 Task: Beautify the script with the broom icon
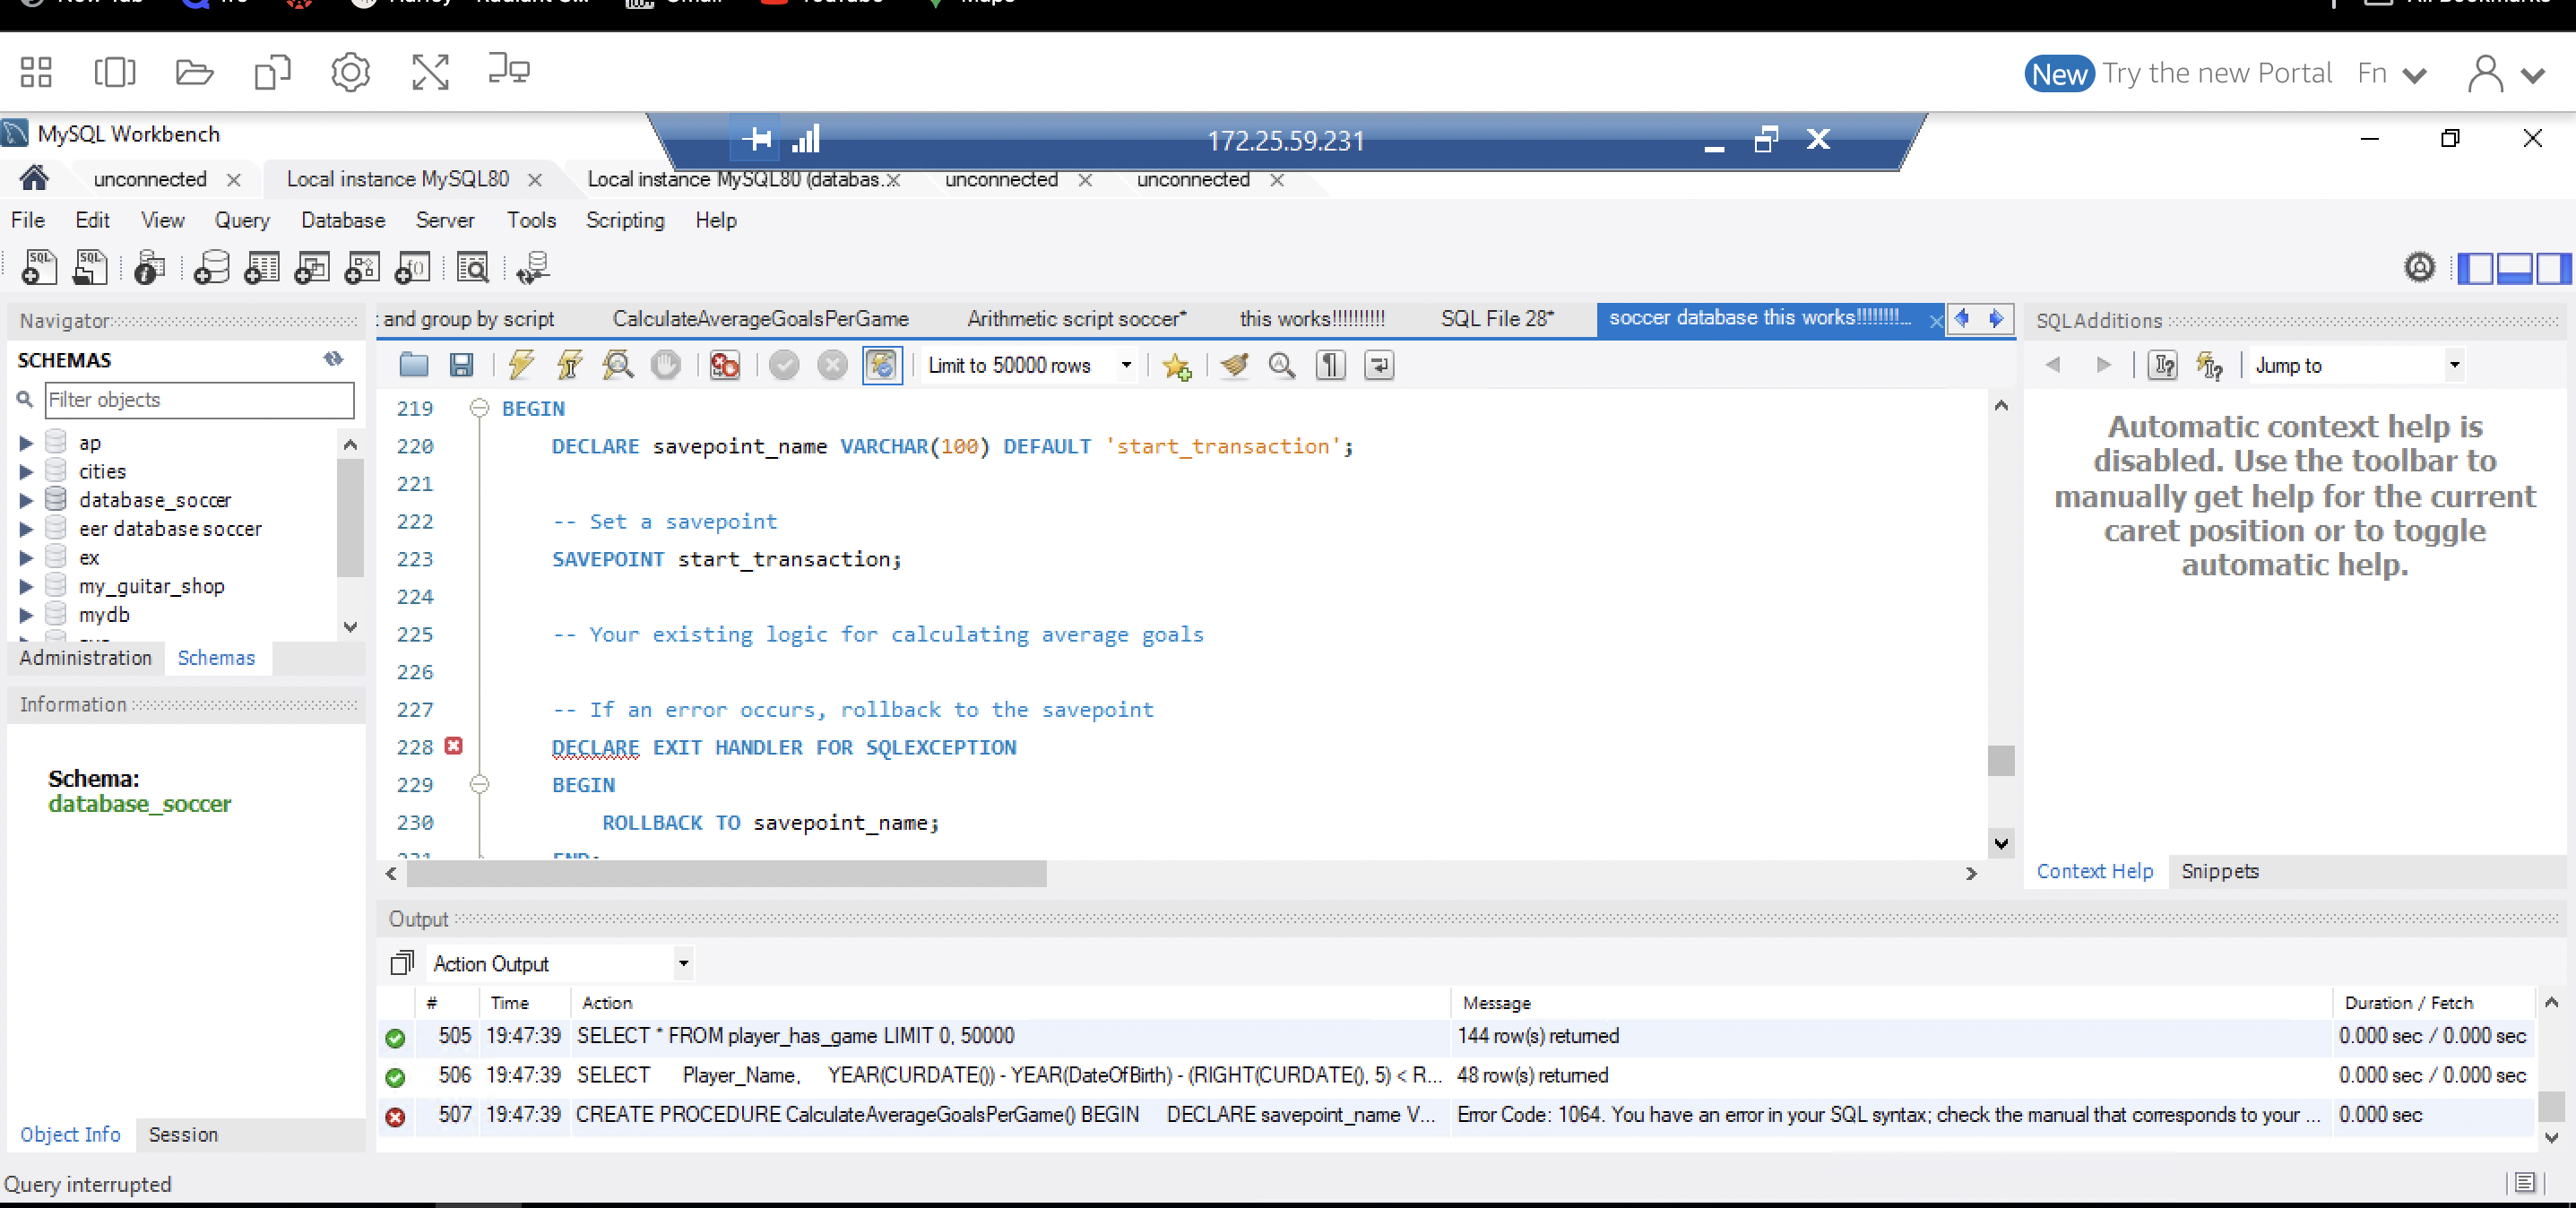[x=1234, y=365]
